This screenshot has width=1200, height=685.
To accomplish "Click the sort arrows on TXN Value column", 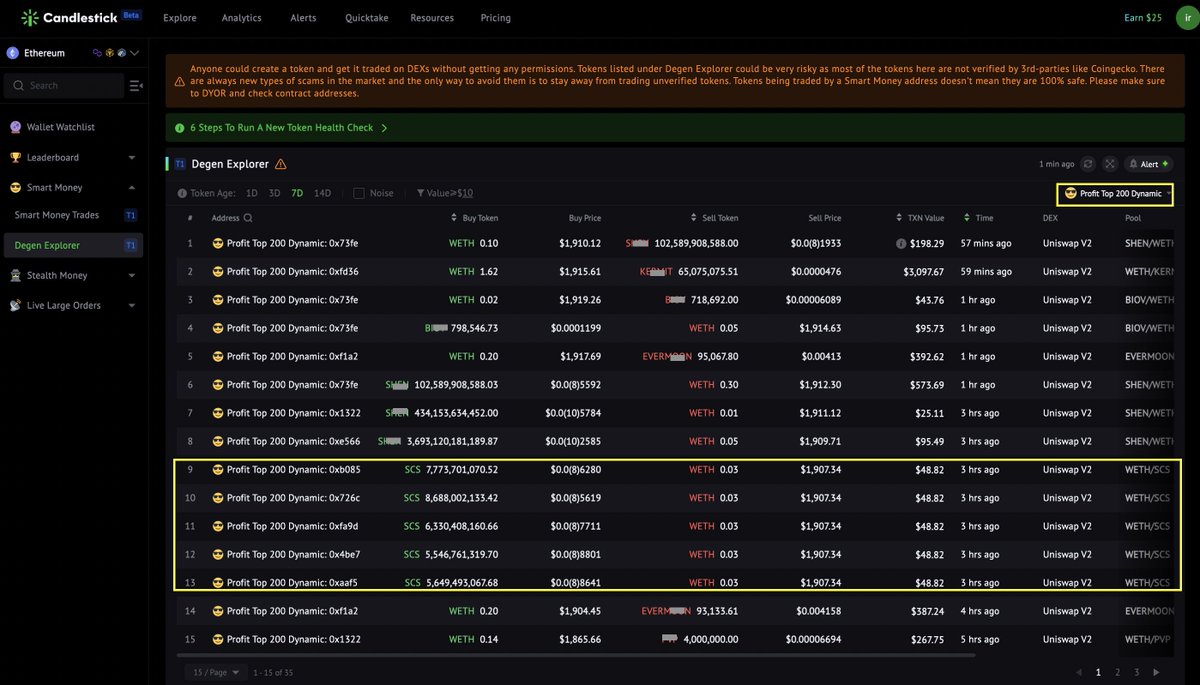I will coord(901,217).
